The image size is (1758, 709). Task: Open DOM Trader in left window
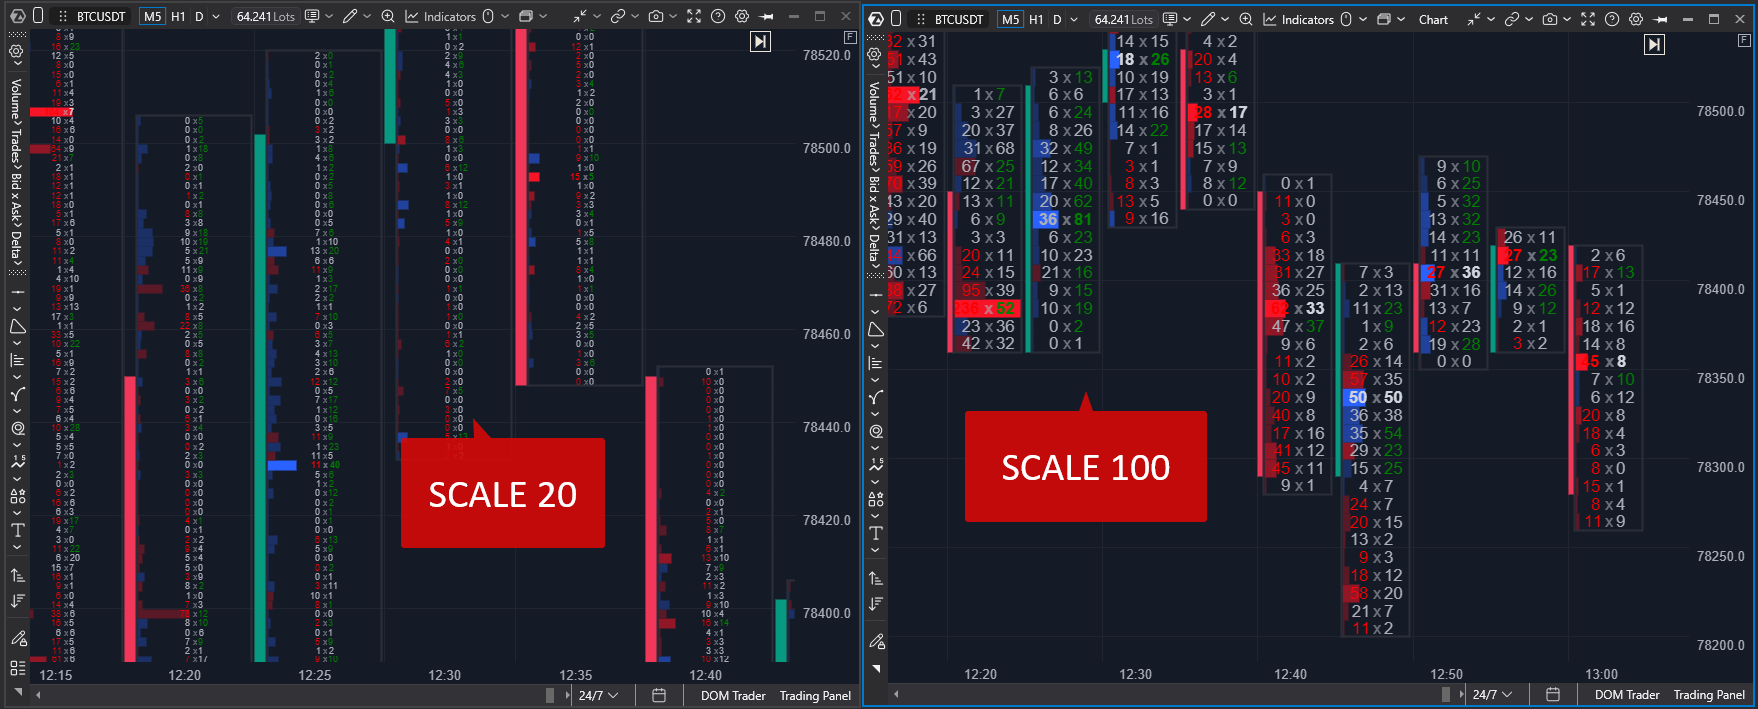click(733, 695)
